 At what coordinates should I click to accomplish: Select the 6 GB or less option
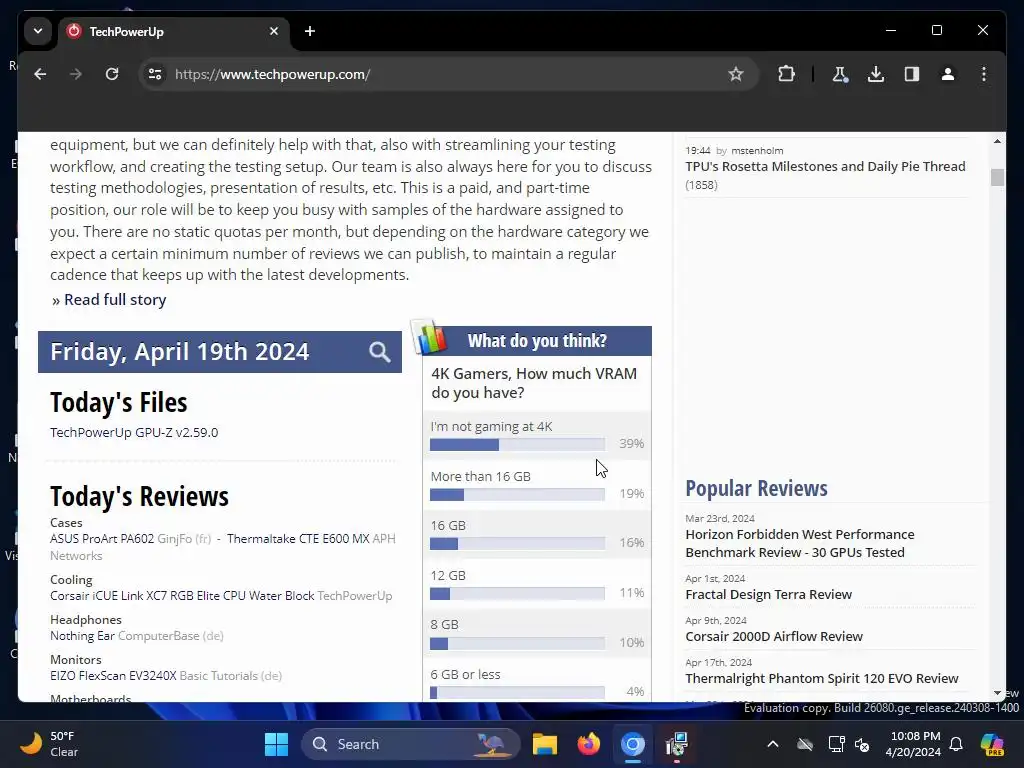pos(465,674)
